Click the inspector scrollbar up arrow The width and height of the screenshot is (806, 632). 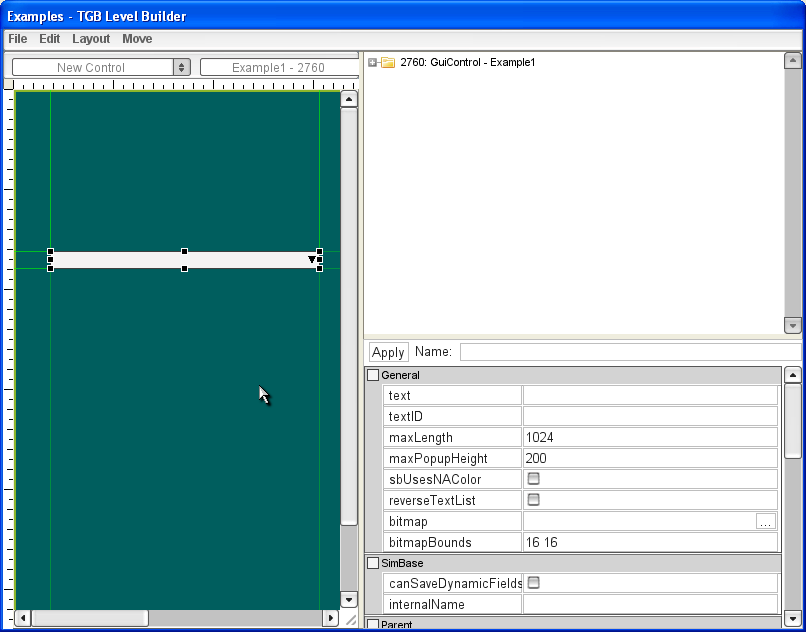[x=793, y=375]
